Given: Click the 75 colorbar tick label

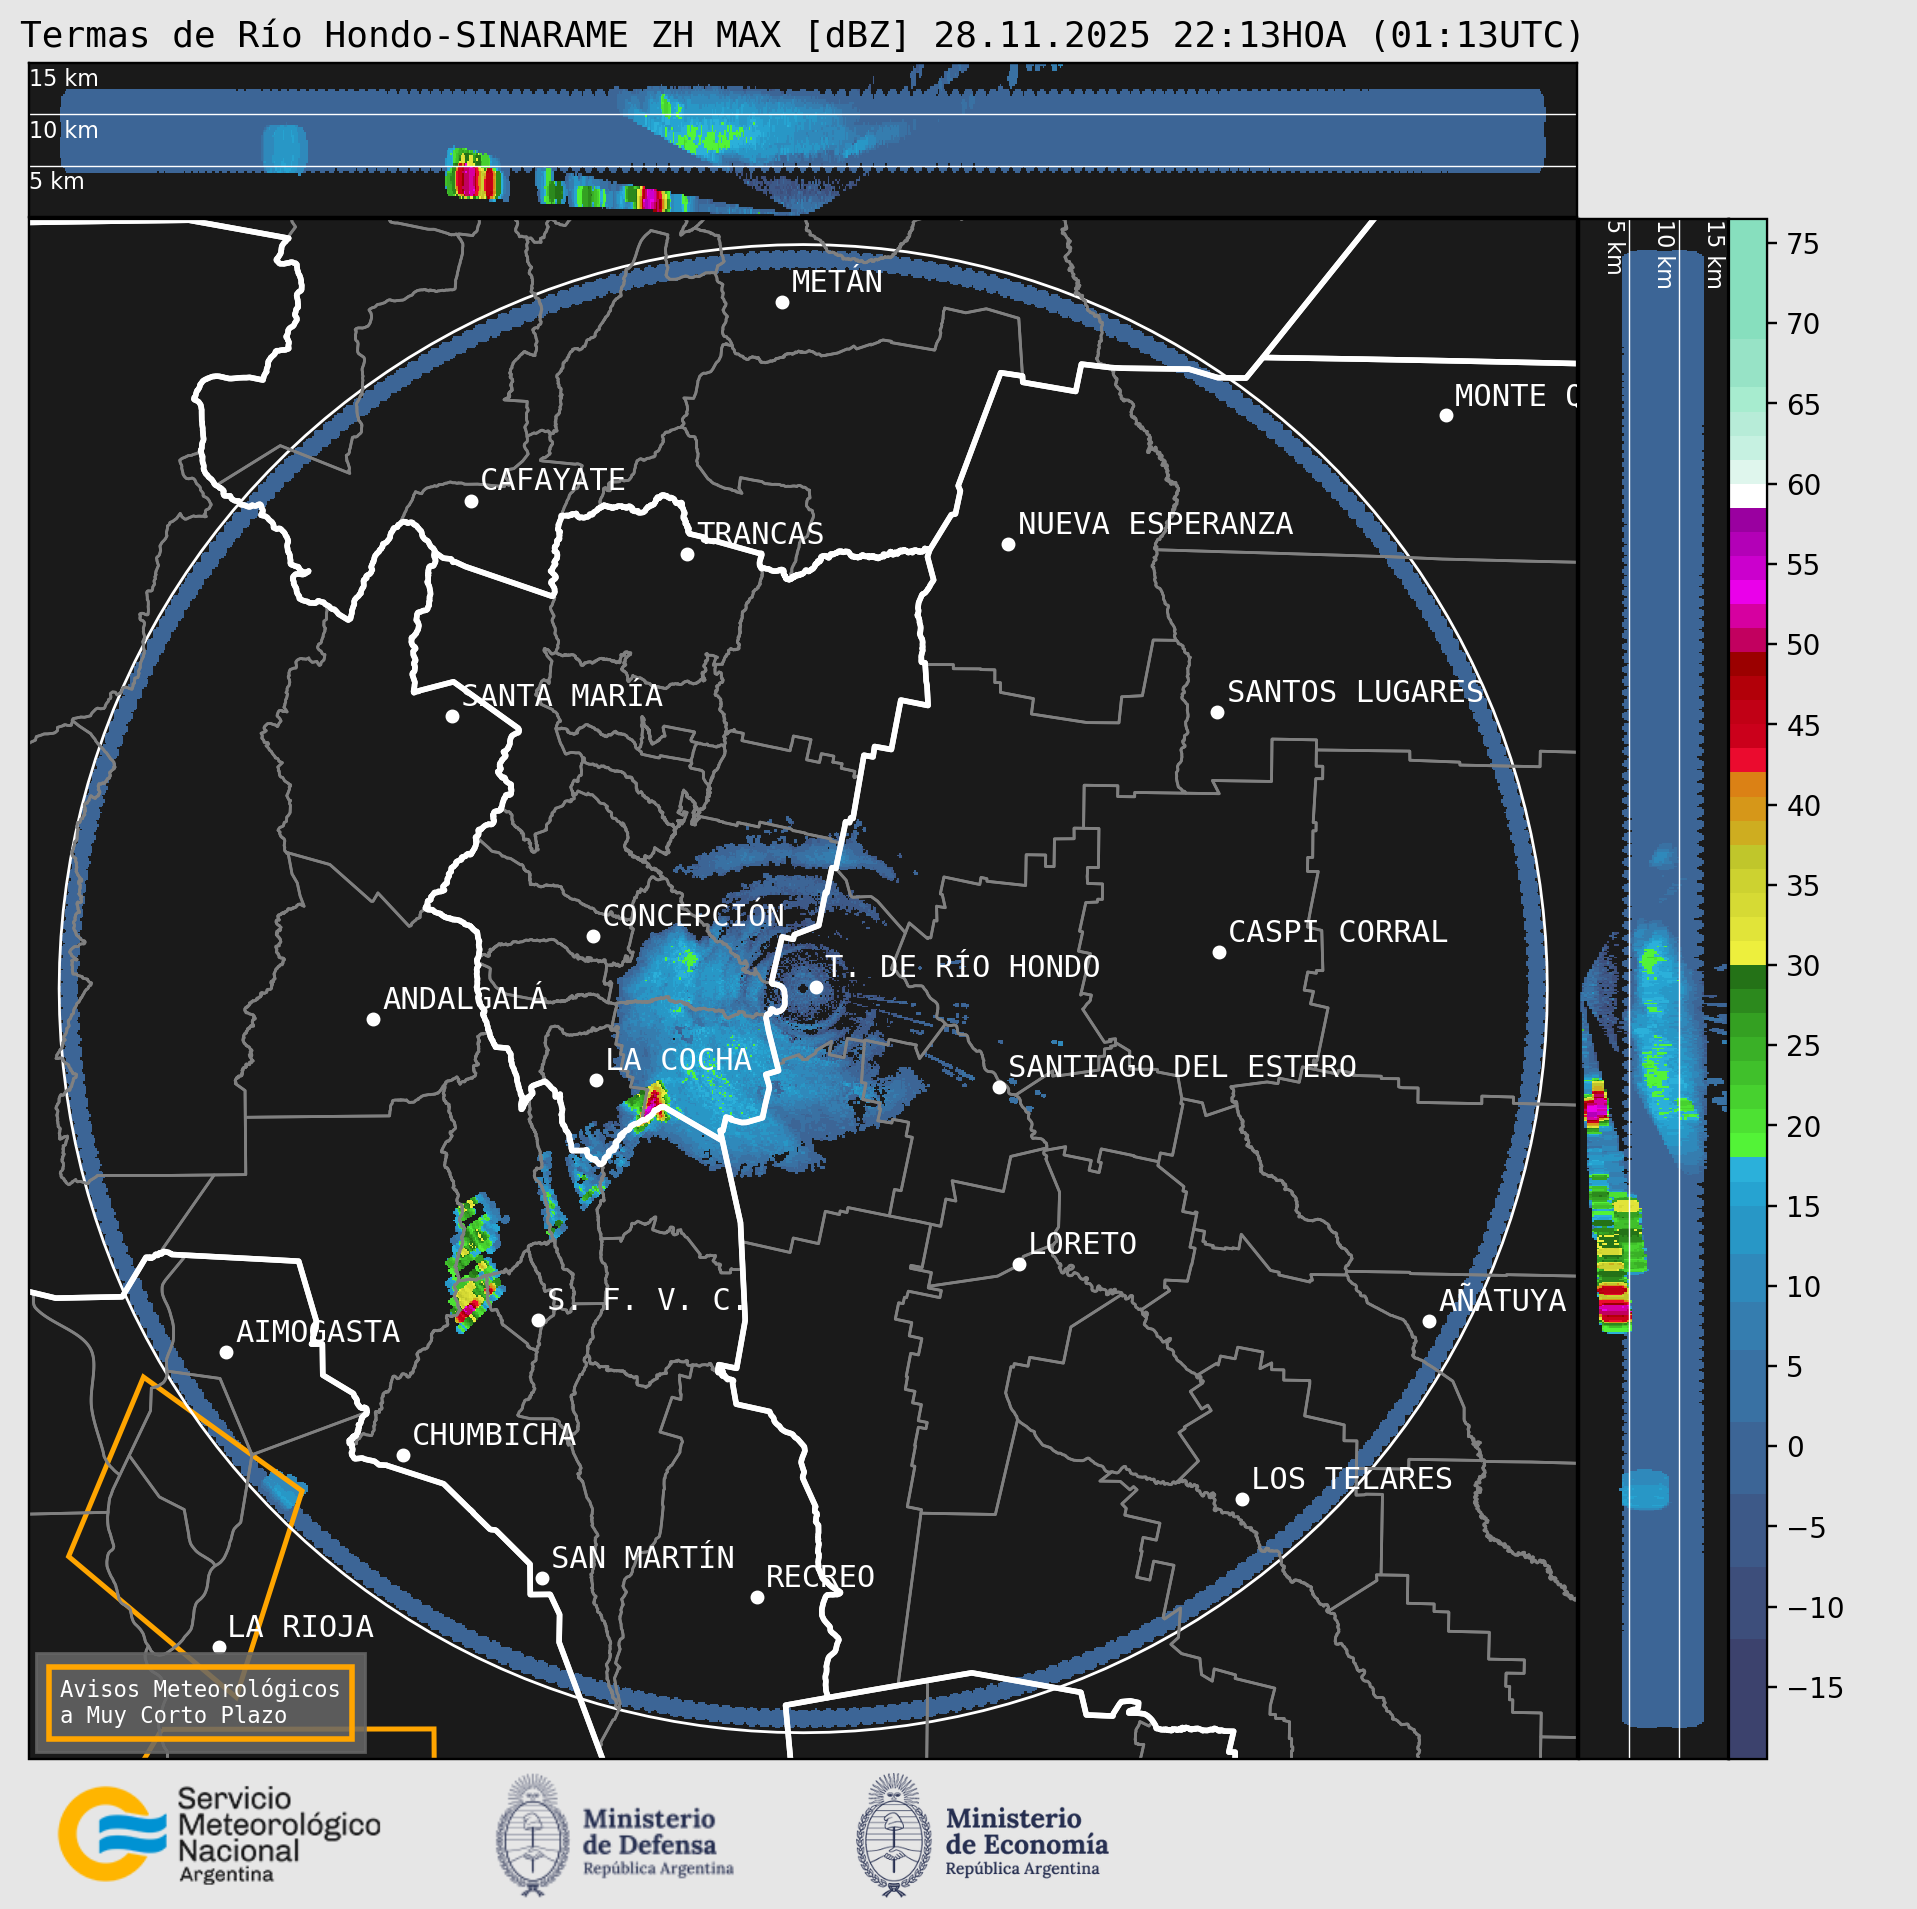Looking at the screenshot, I should 1803,244.
